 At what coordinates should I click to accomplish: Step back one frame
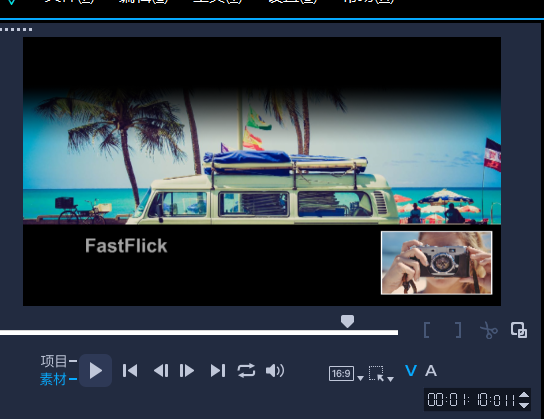pos(161,371)
